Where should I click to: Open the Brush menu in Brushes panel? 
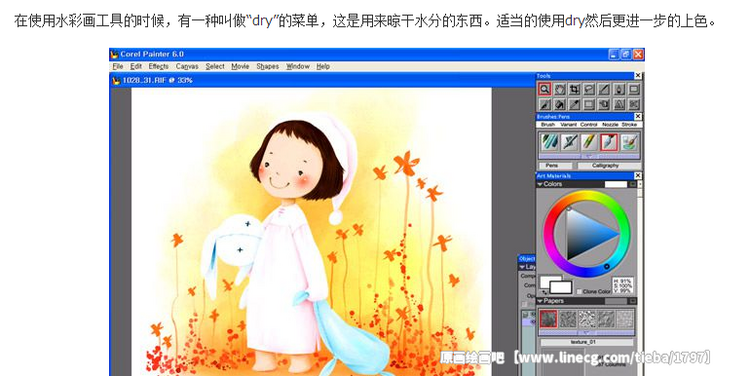(x=548, y=124)
